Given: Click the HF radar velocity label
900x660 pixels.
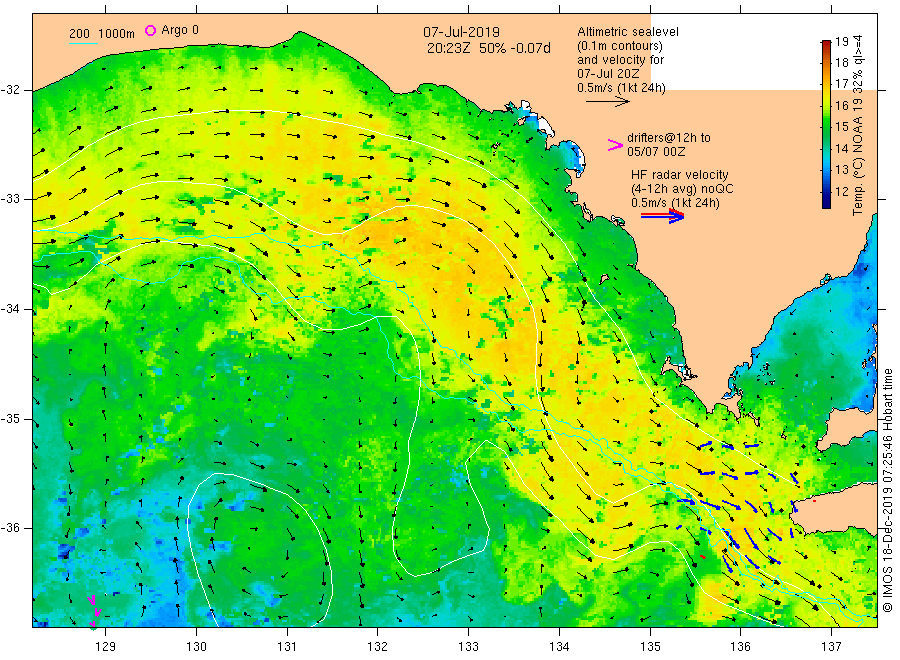Looking at the screenshot, I should point(680,174).
